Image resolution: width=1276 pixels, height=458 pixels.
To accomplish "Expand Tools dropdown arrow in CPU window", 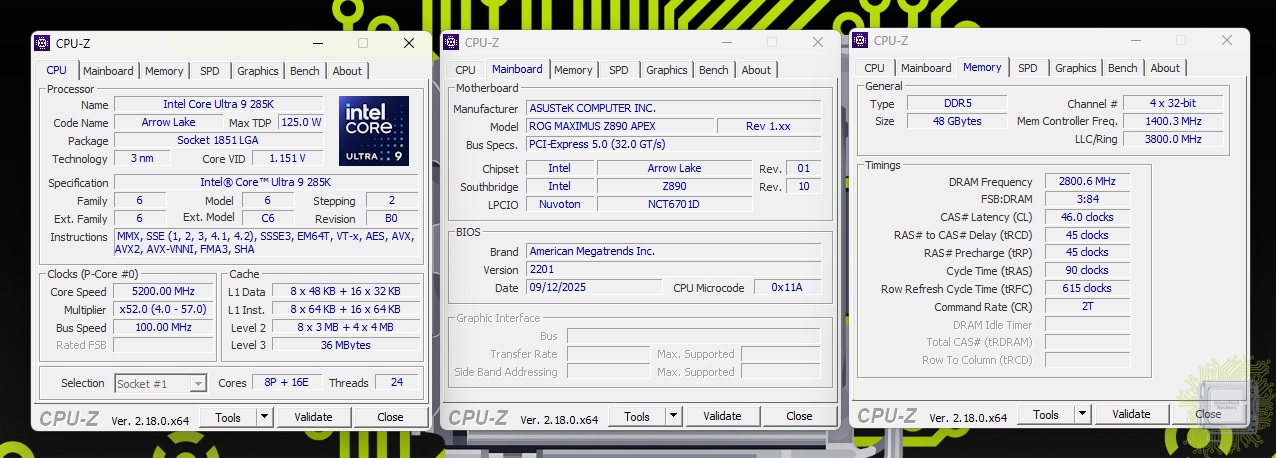I will pos(264,417).
